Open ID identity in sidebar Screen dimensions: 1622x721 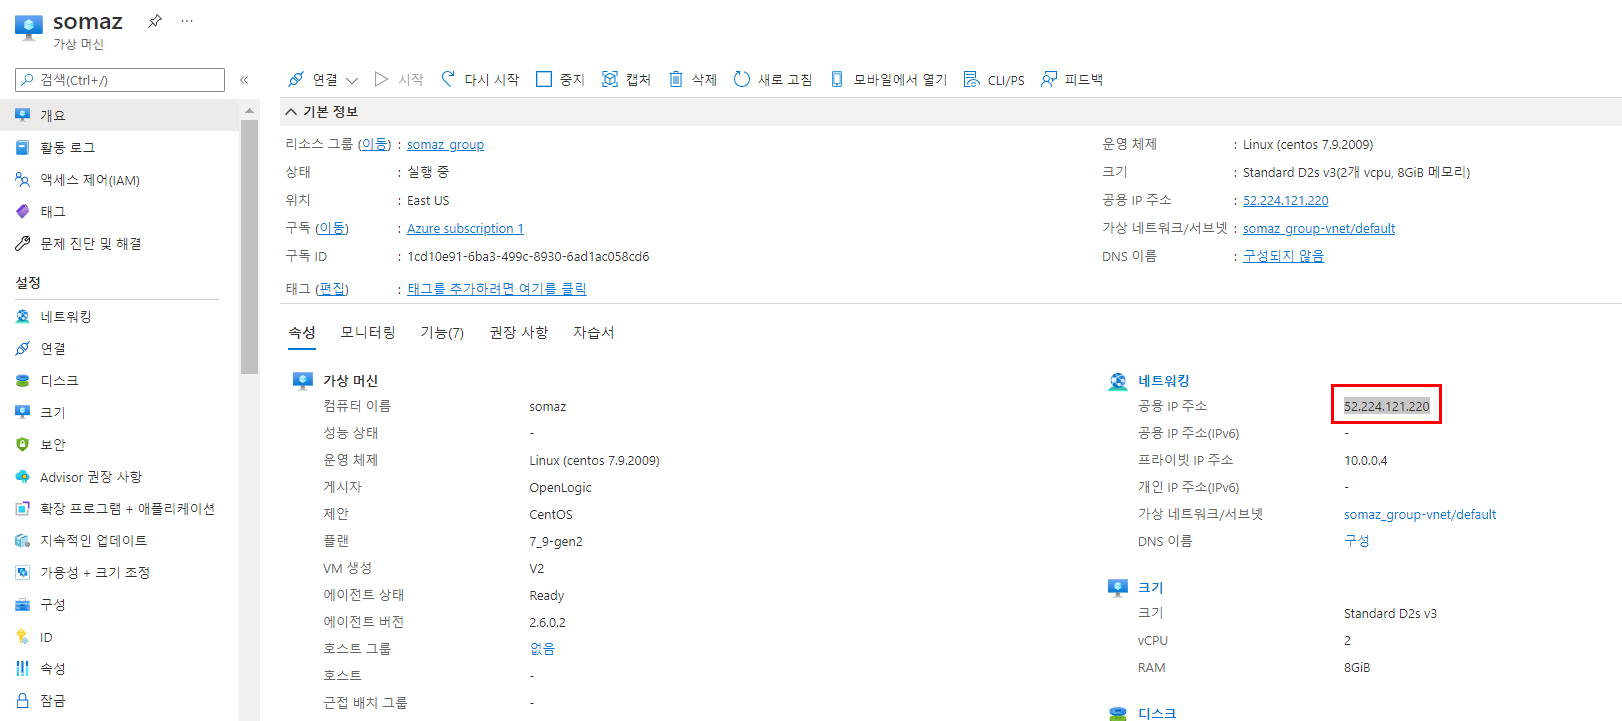pyautogui.click(x=120, y=636)
